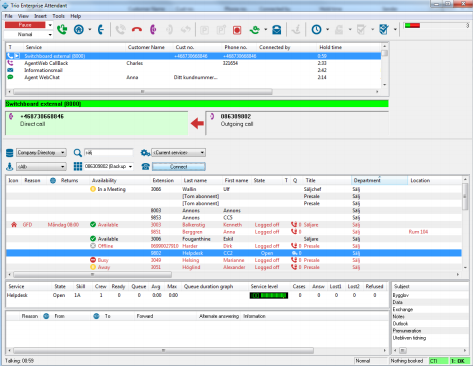Expand the arrow next to green transfer phone

pos(266,30)
